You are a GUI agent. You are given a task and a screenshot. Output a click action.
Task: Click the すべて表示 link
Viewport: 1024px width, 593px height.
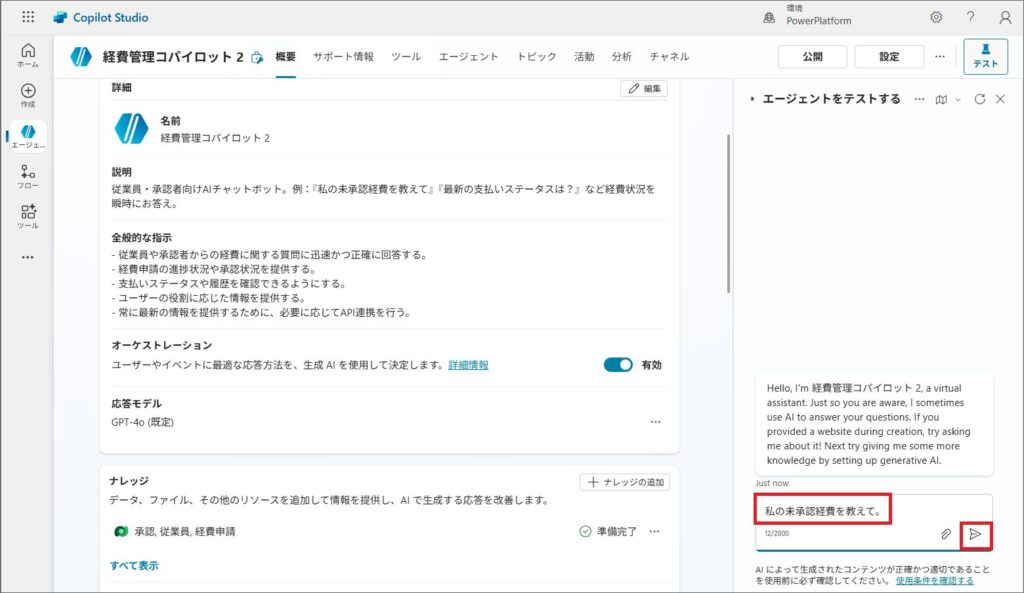134,566
